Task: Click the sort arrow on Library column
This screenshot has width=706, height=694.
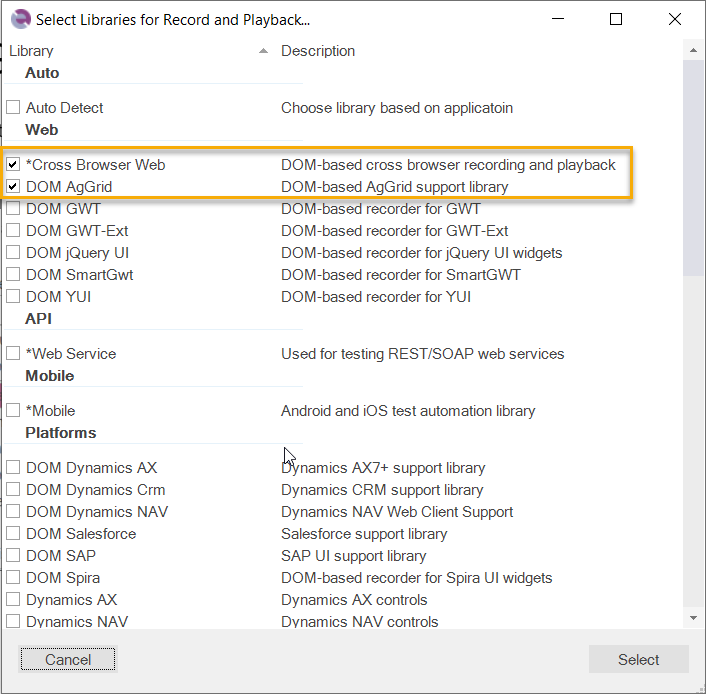Action: tap(263, 51)
